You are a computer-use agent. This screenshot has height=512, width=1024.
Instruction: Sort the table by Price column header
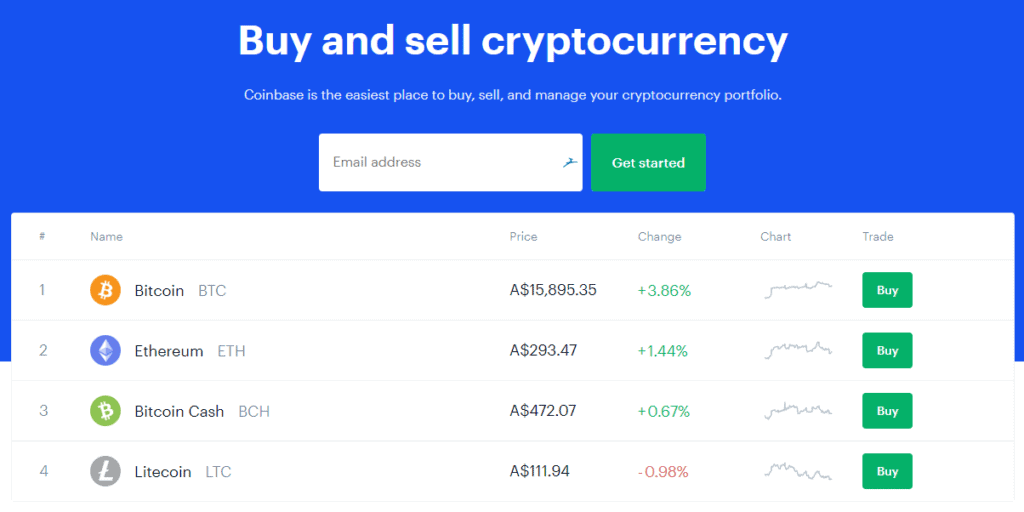pos(524,236)
